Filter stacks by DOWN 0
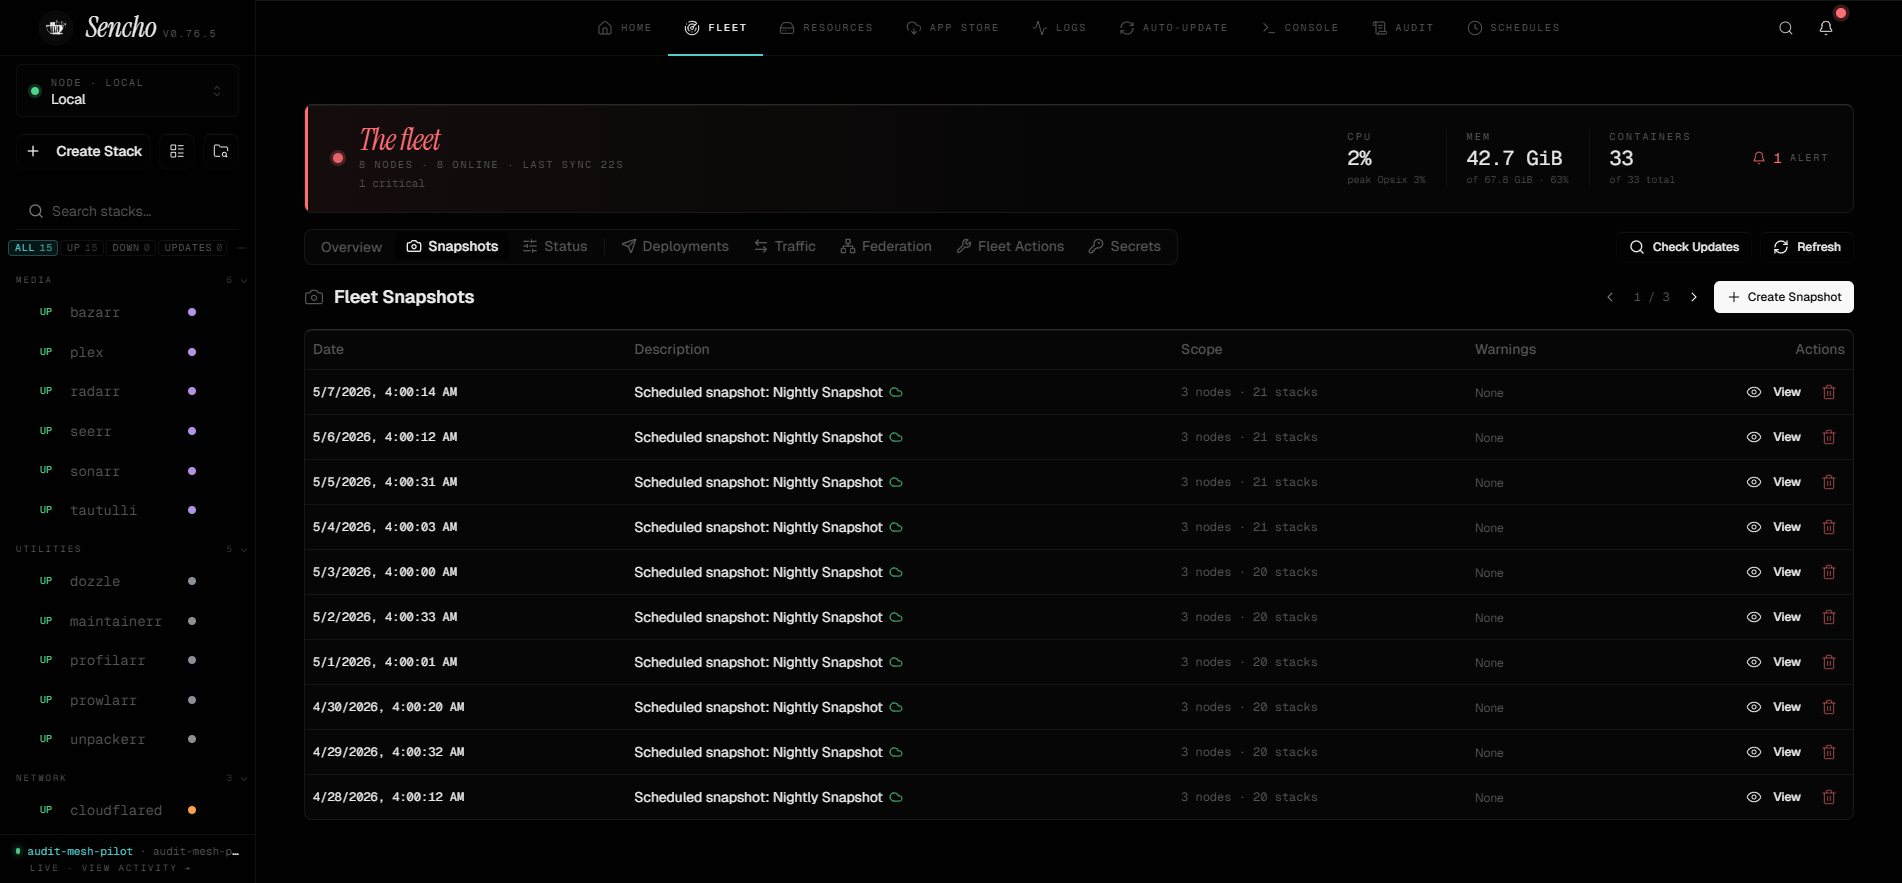Screen dimensions: 1902x883 click(131, 248)
